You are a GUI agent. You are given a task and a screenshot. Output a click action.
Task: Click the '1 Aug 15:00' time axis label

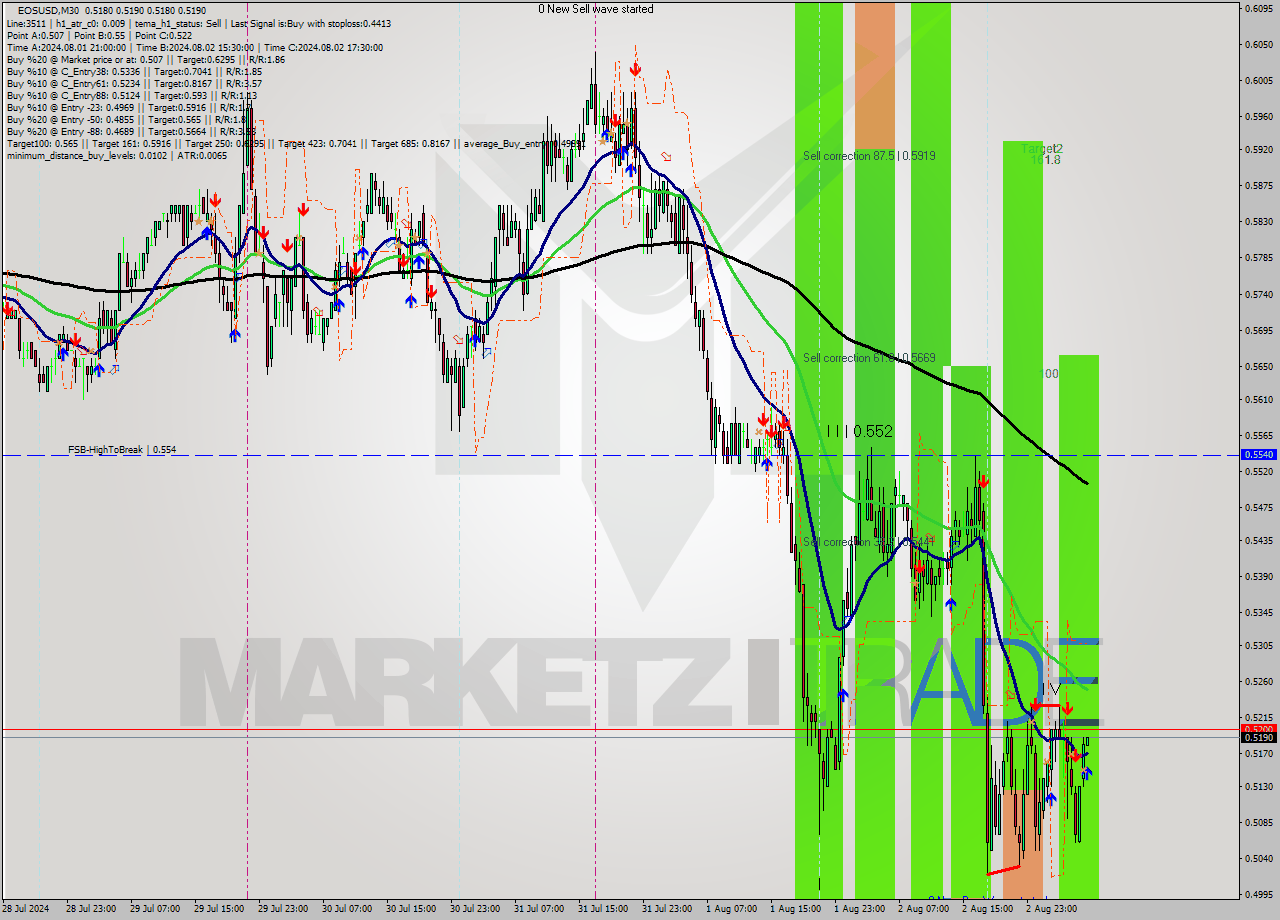click(x=795, y=909)
